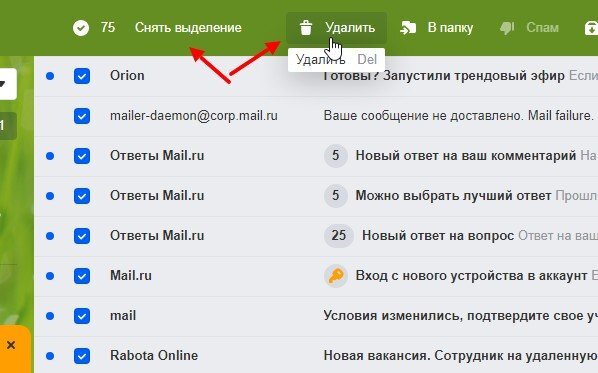
Task: Click the select-all checkmark icon next to 75
Action: (x=81, y=28)
